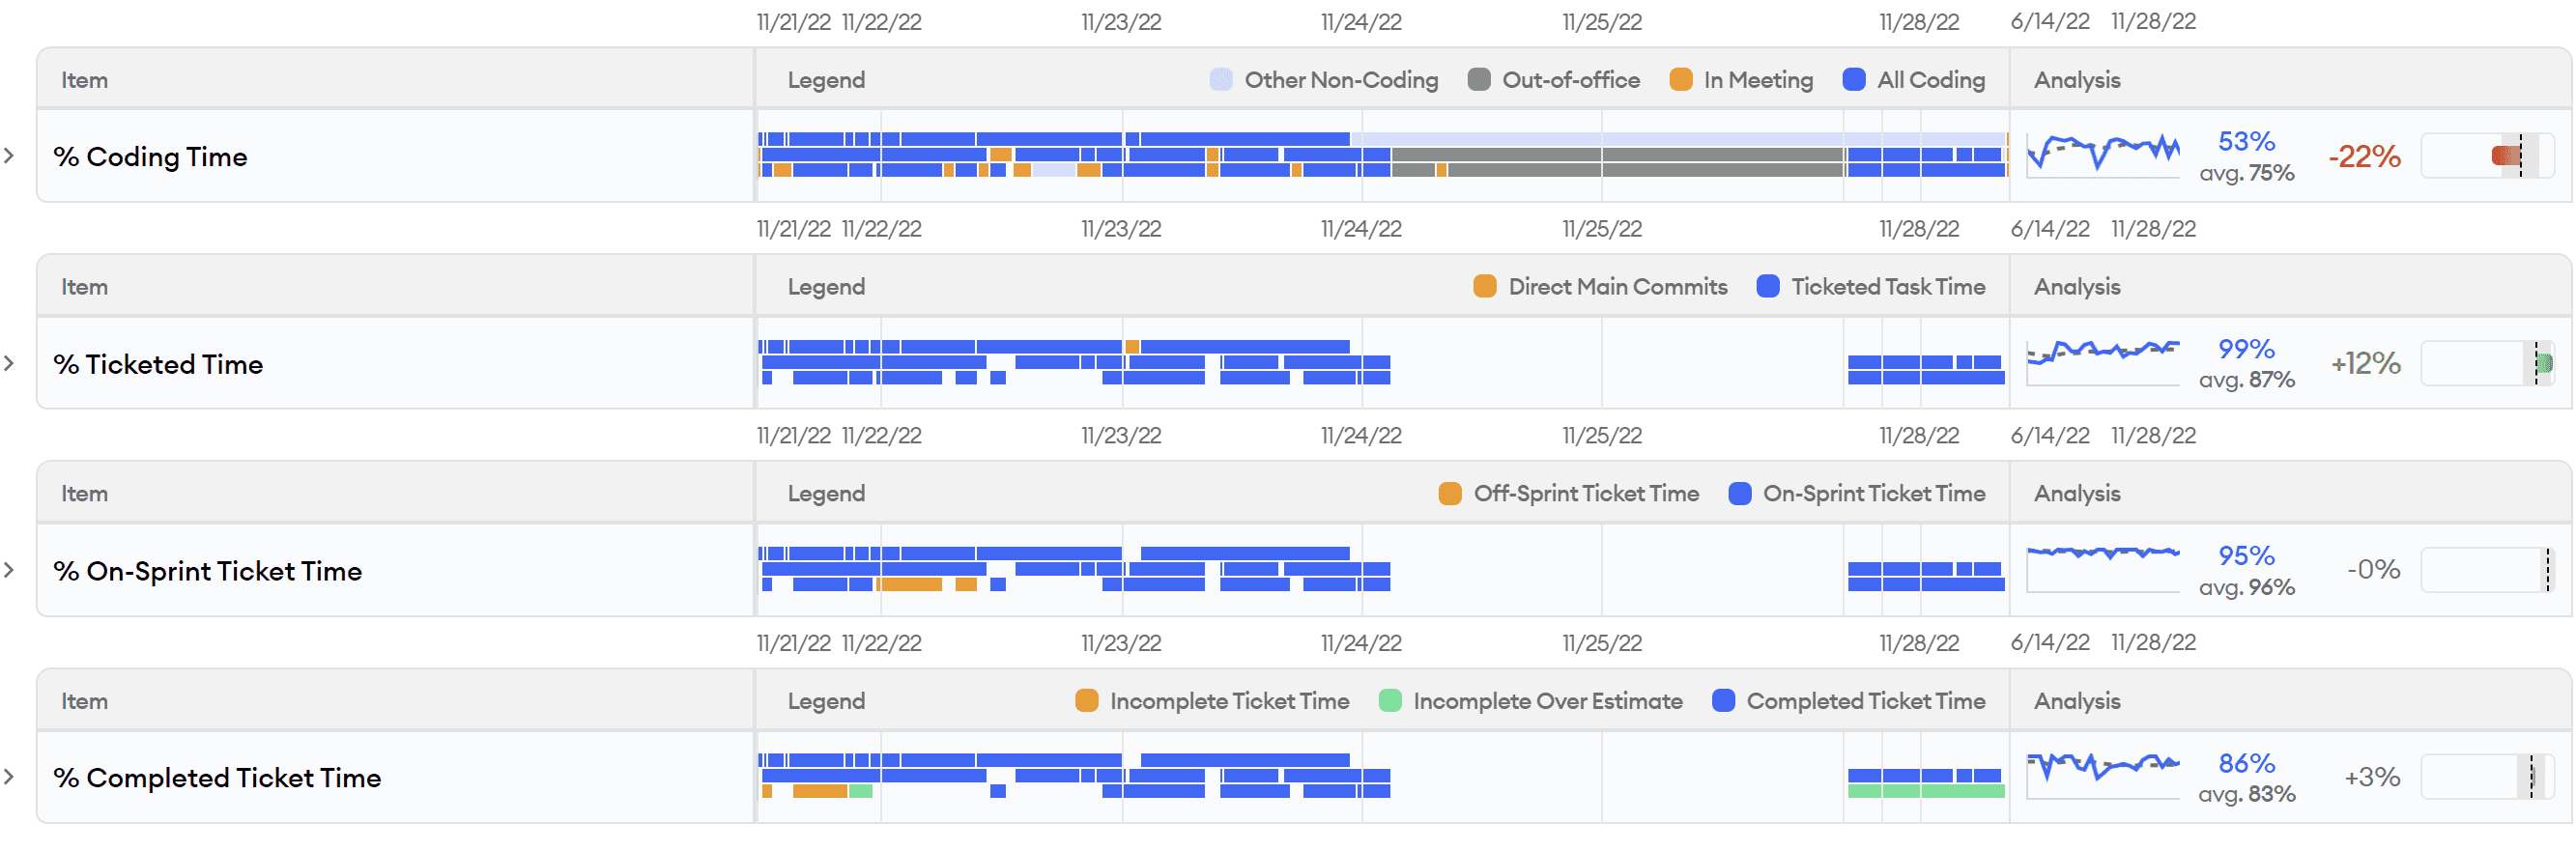The height and width of the screenshot is (851, 2576).
Task: Click the Analysis header in Completed Ticket table
Action: [2077, 701]
